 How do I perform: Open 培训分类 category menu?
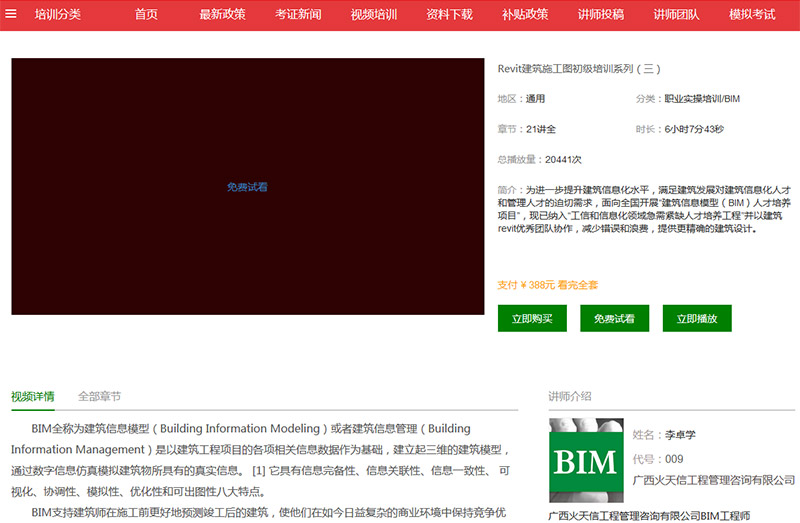tap(58, 14)
